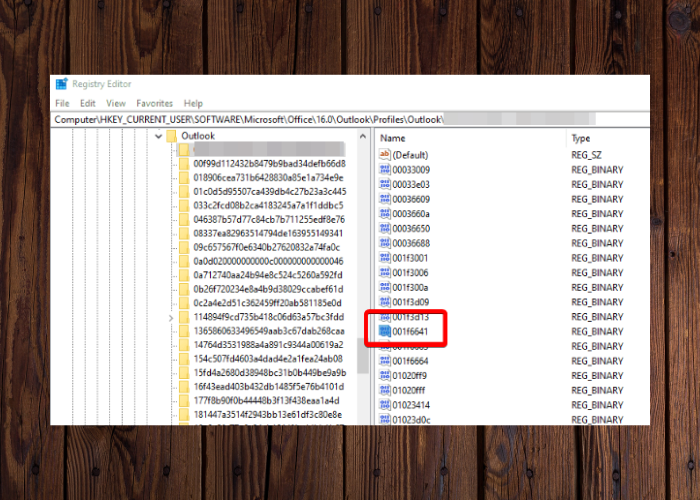700x500 pixels.
Task: Select key 09c657567f0e6340b27620832a74fa0c
Action: 267,247
